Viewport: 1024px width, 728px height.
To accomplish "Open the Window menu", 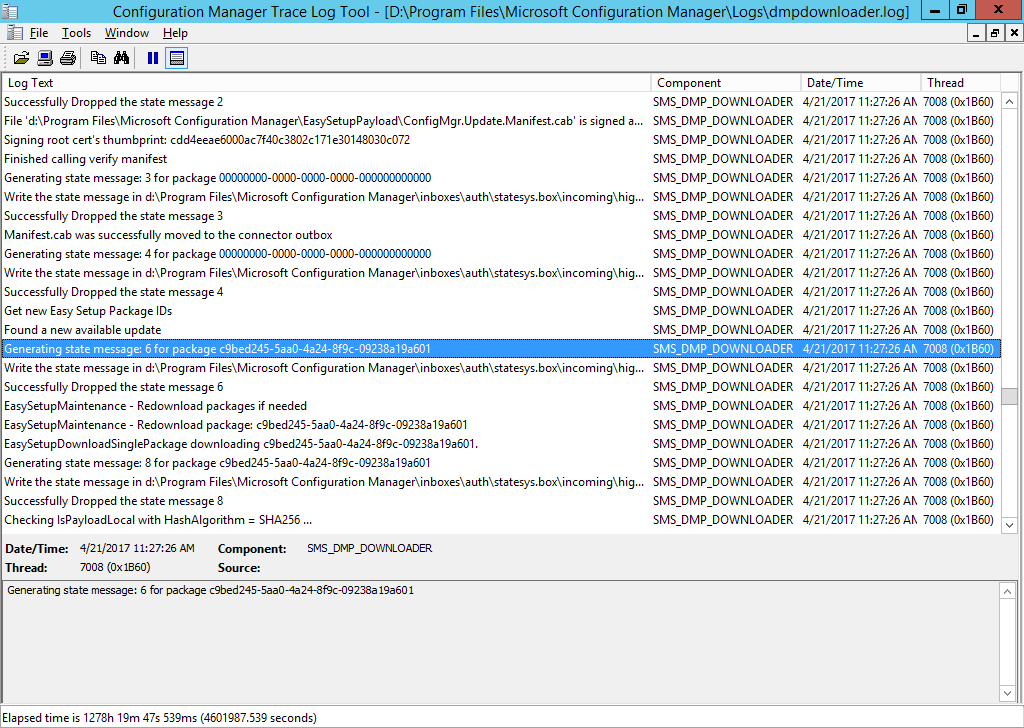I will coord(127,33).
